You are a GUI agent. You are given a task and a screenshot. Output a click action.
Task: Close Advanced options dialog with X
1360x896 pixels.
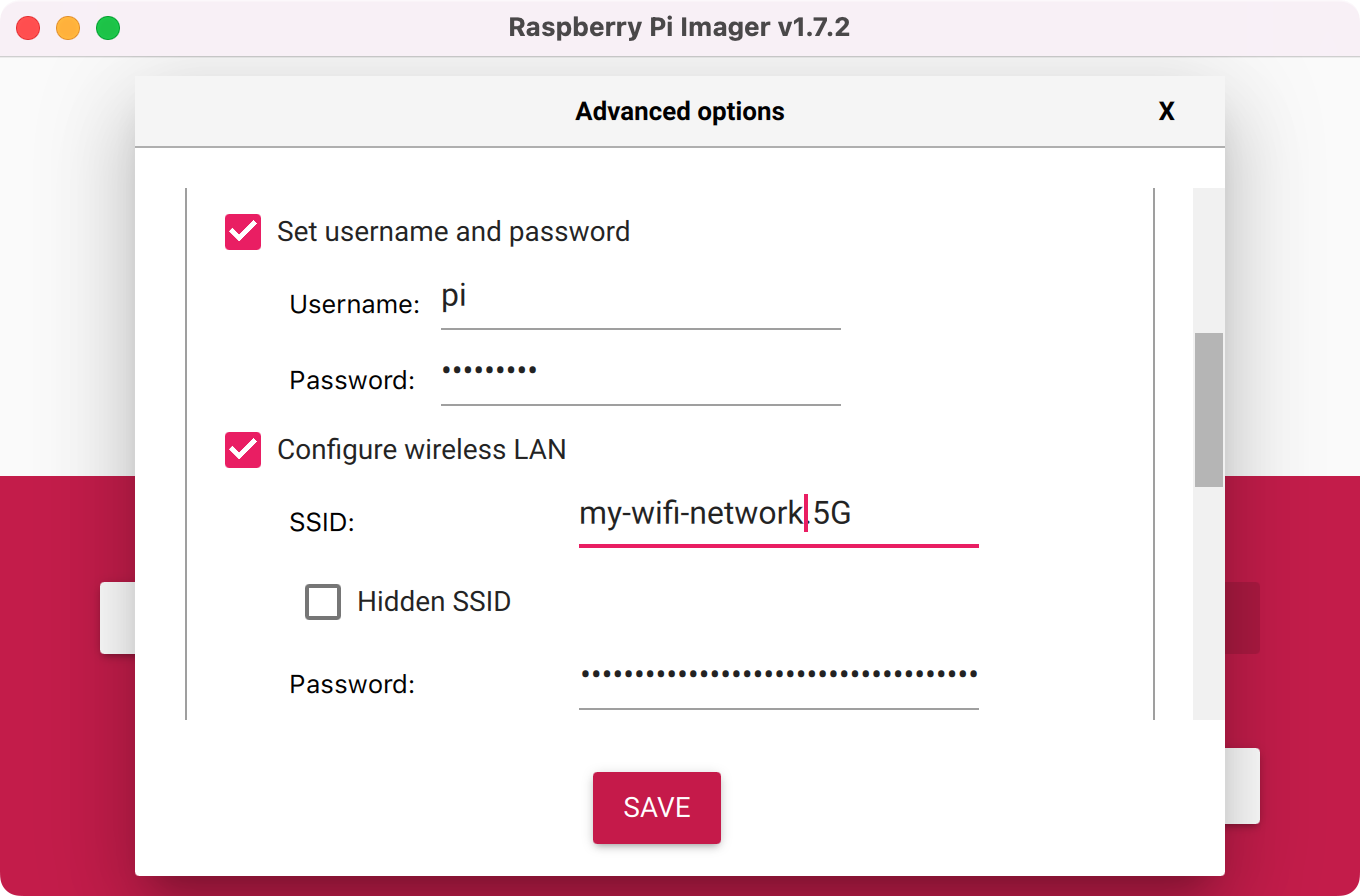(x=1166, y=112)
